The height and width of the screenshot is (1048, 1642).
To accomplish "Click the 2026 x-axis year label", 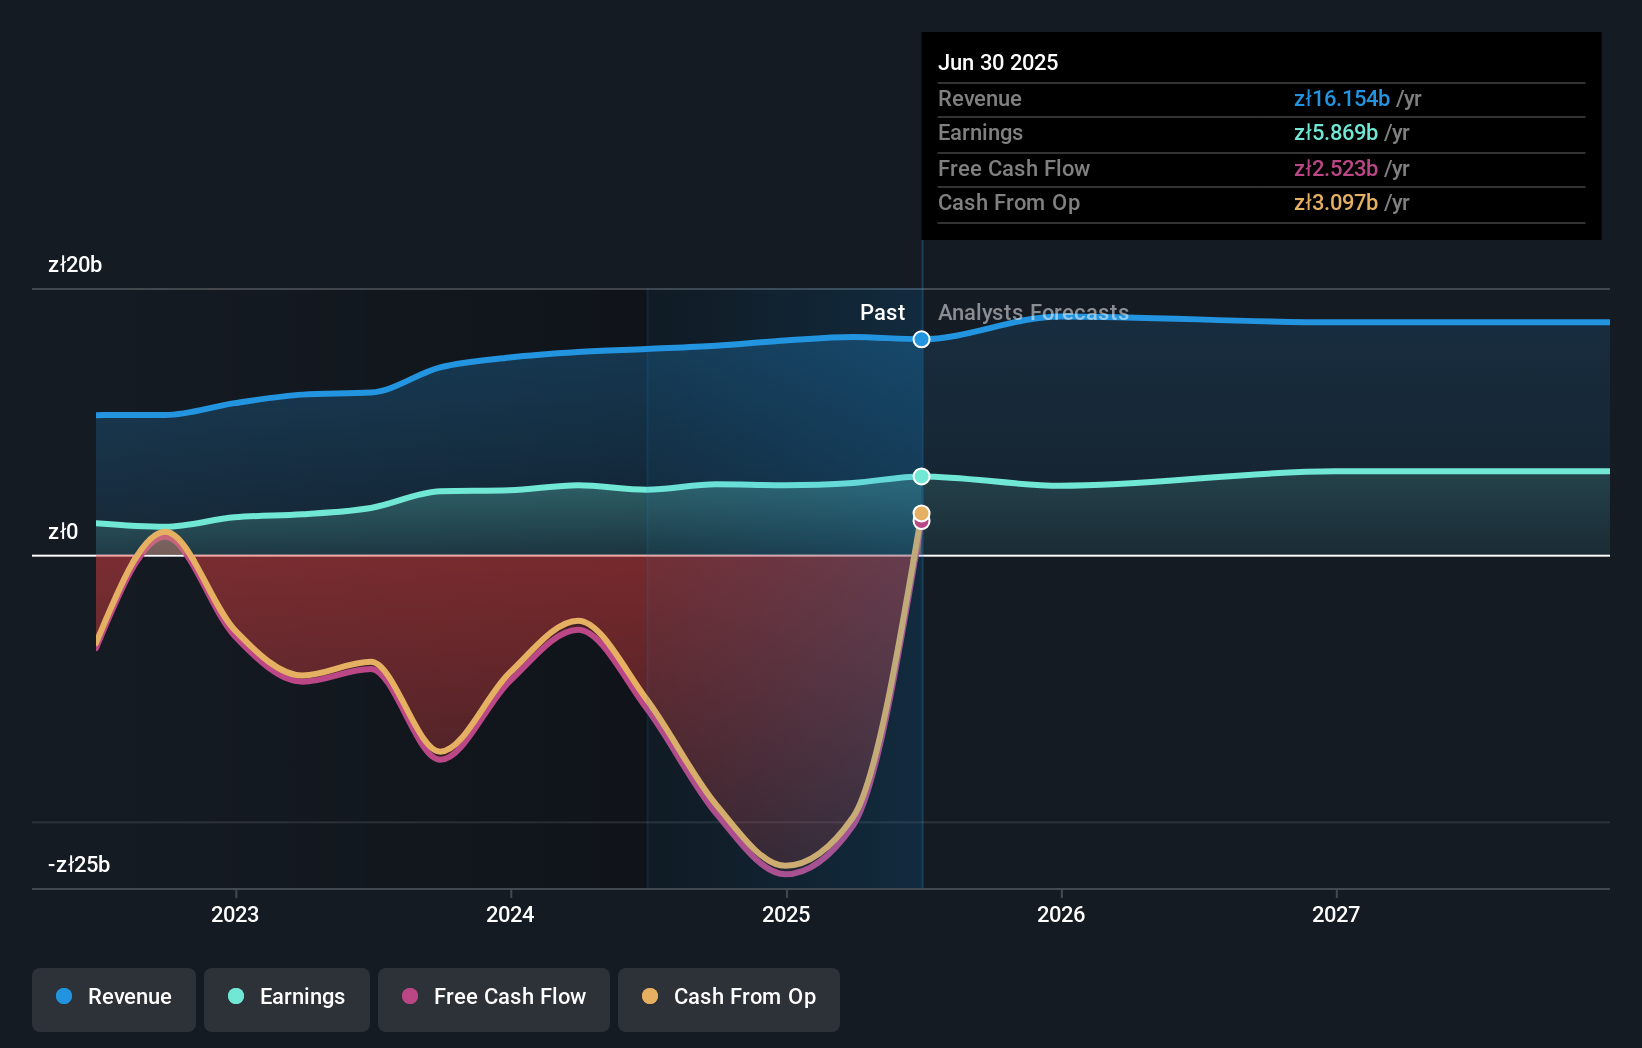I will [x=1061, y=915].
